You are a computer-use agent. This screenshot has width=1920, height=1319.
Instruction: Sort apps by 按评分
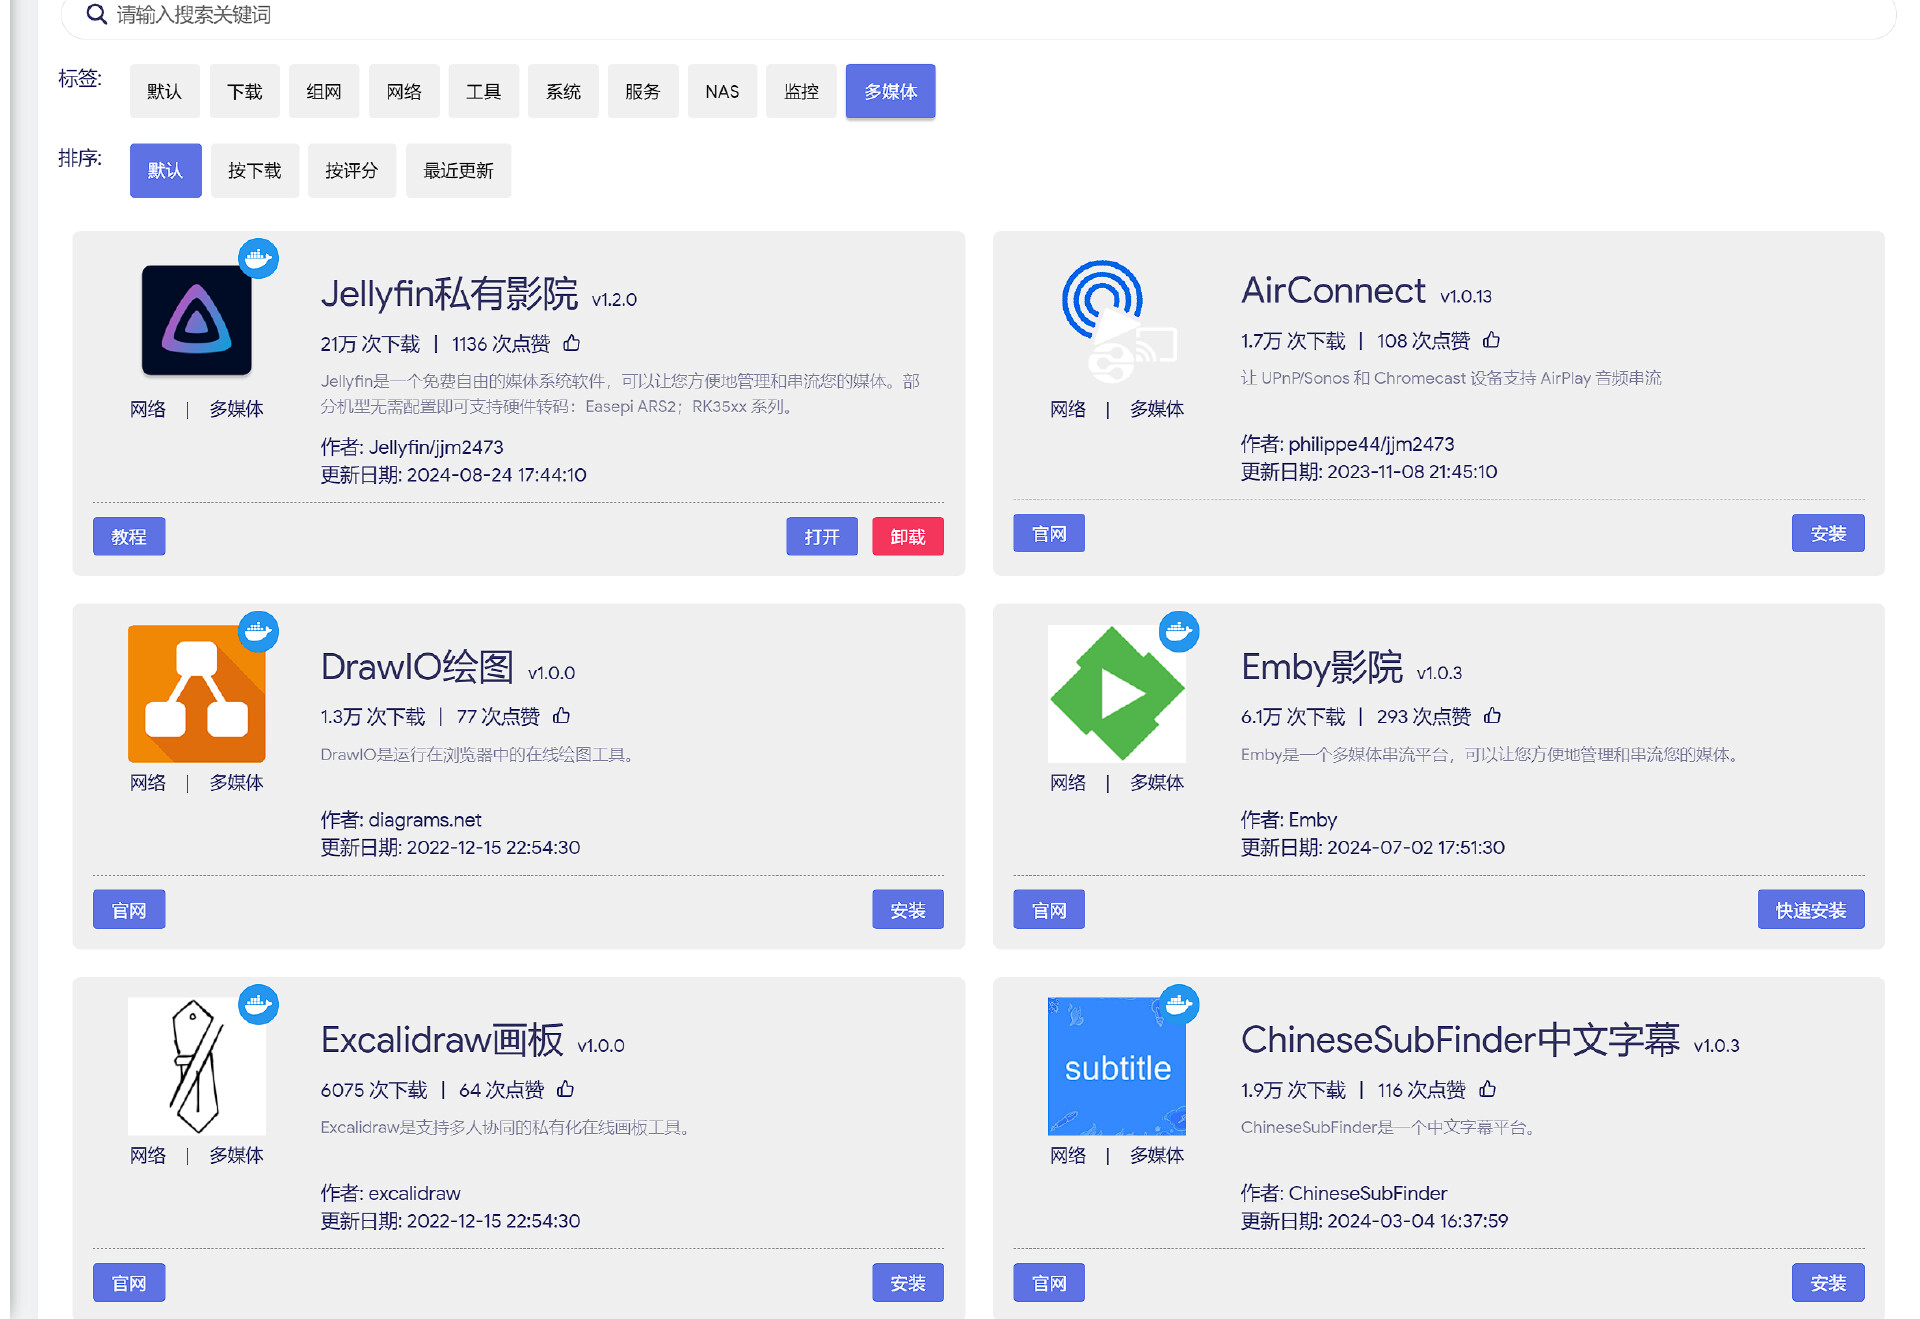351,170
